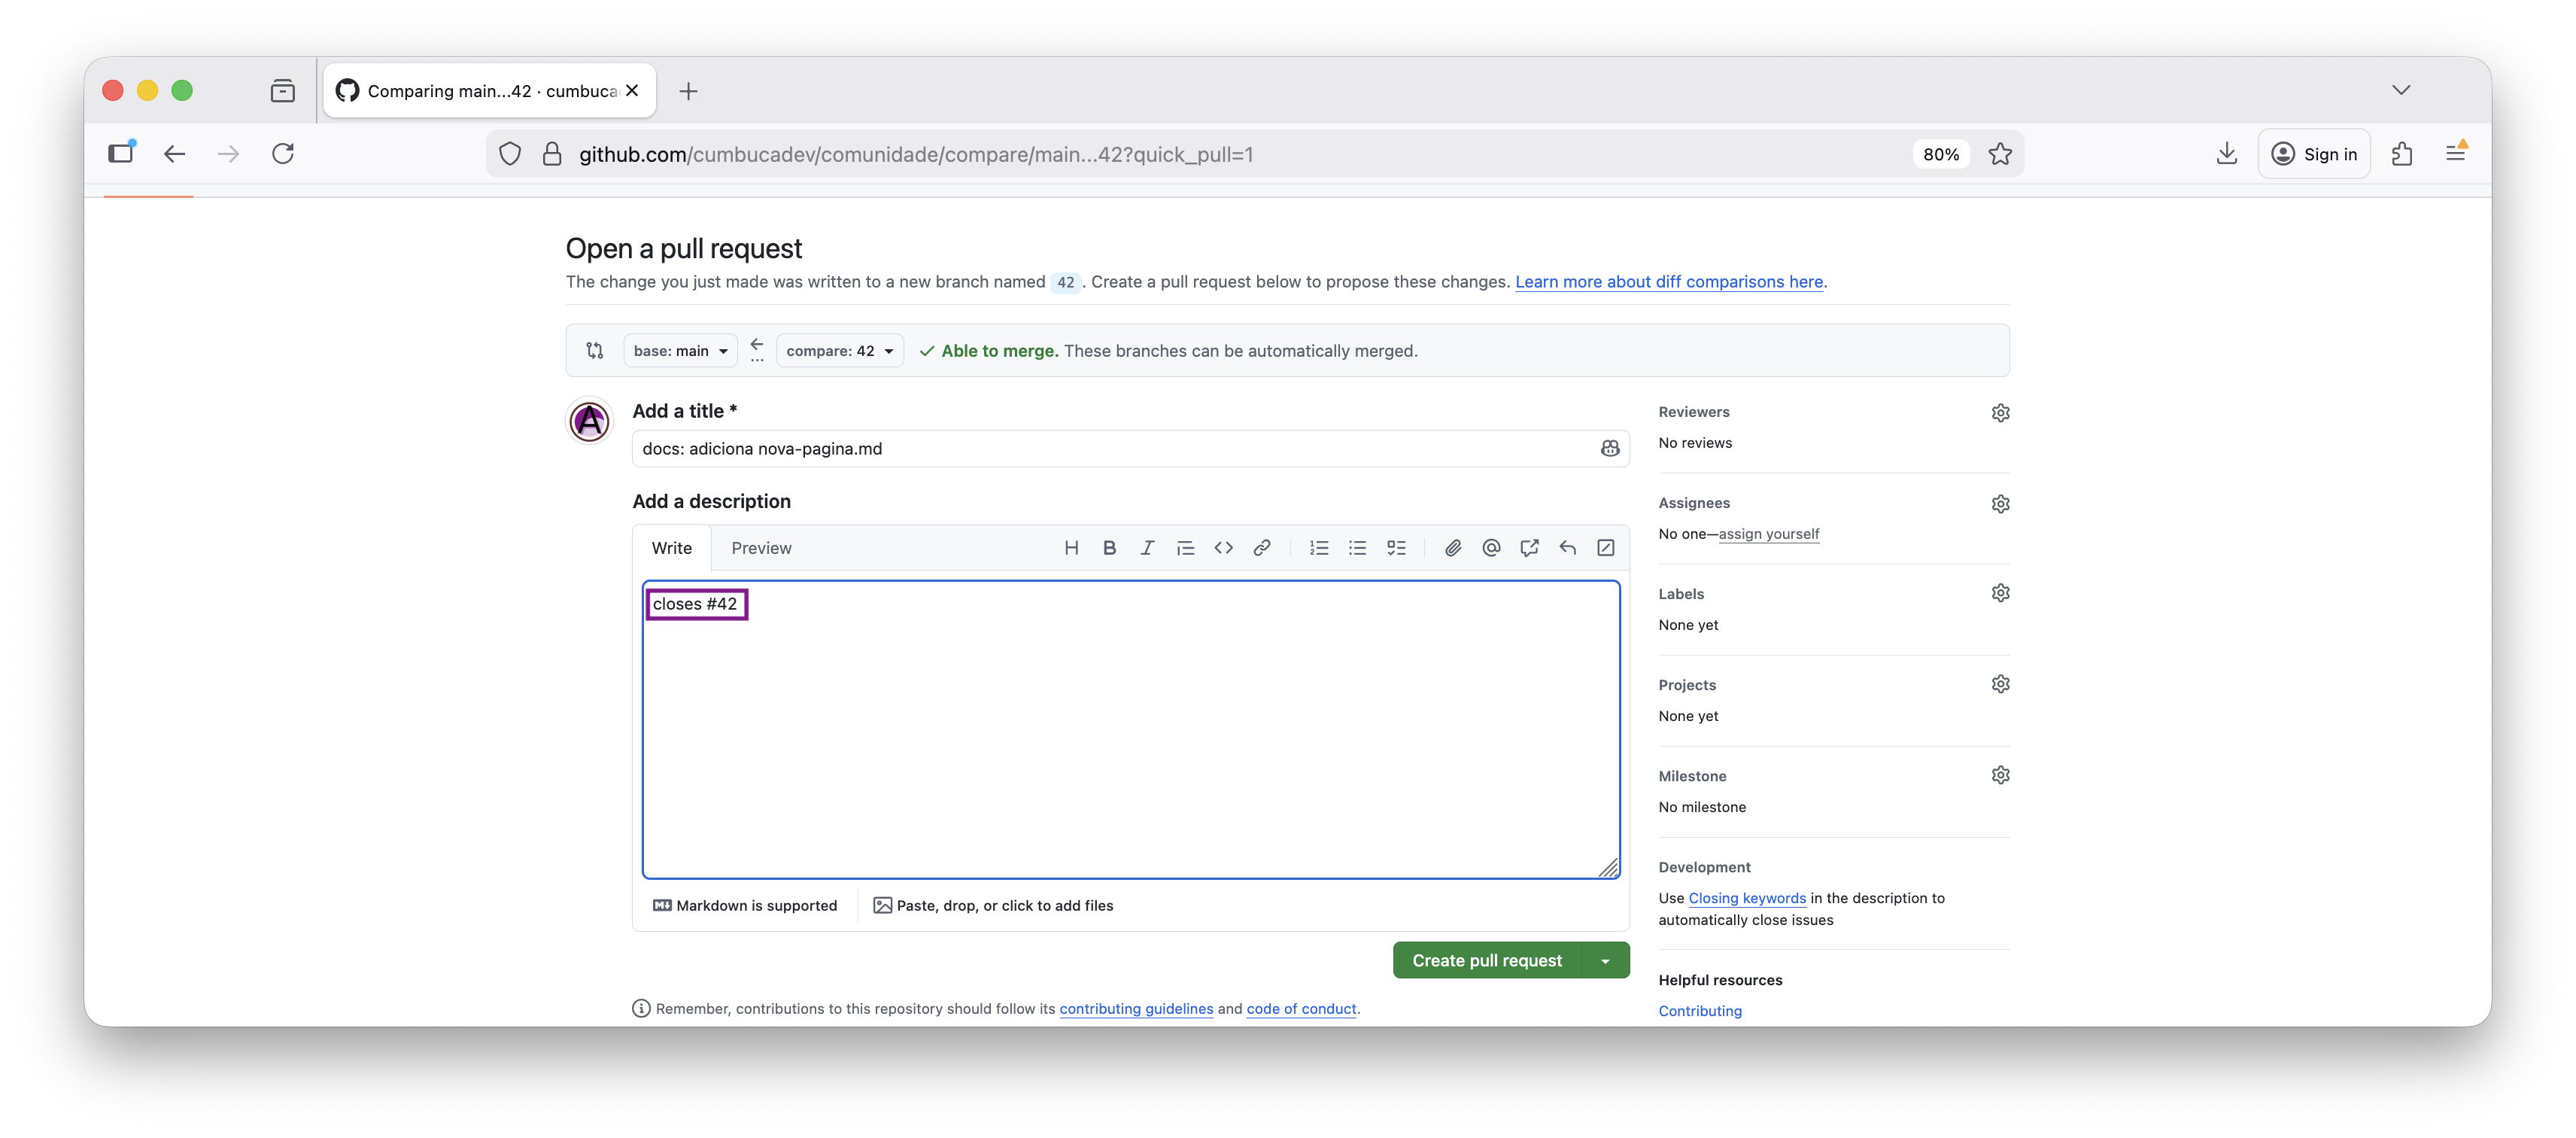
Task: List all tabs with the chevron
Action: tap(2401, 90)
